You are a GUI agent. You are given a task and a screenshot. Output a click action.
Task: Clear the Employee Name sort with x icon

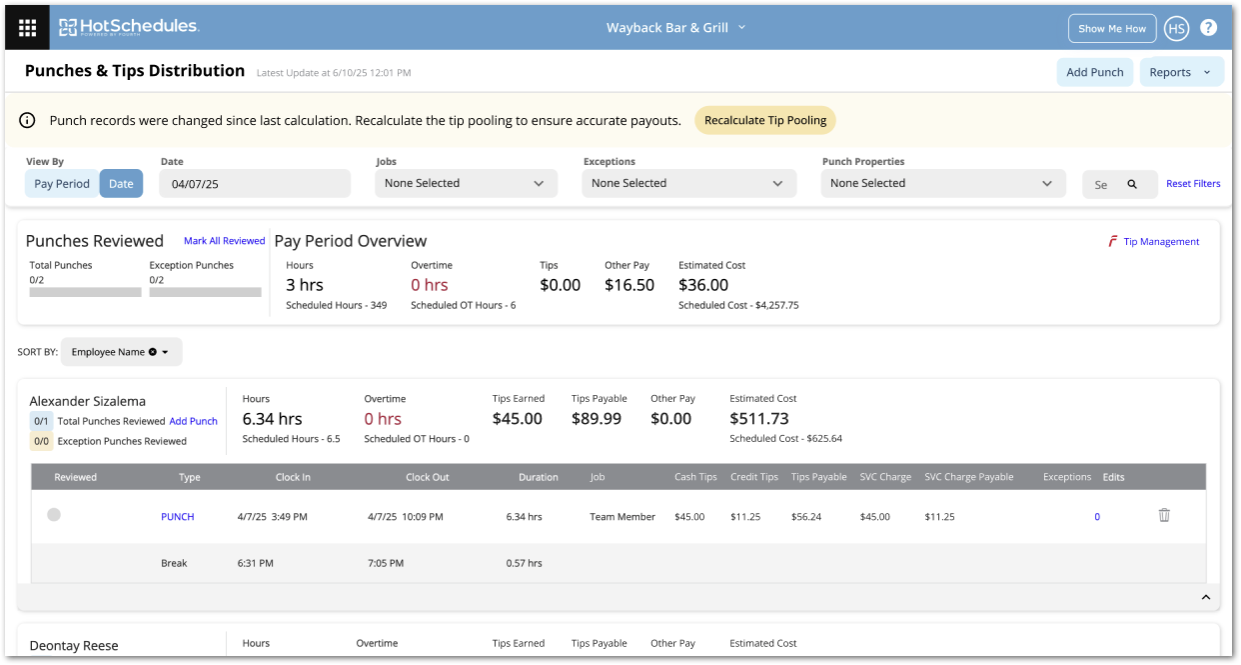152,352
